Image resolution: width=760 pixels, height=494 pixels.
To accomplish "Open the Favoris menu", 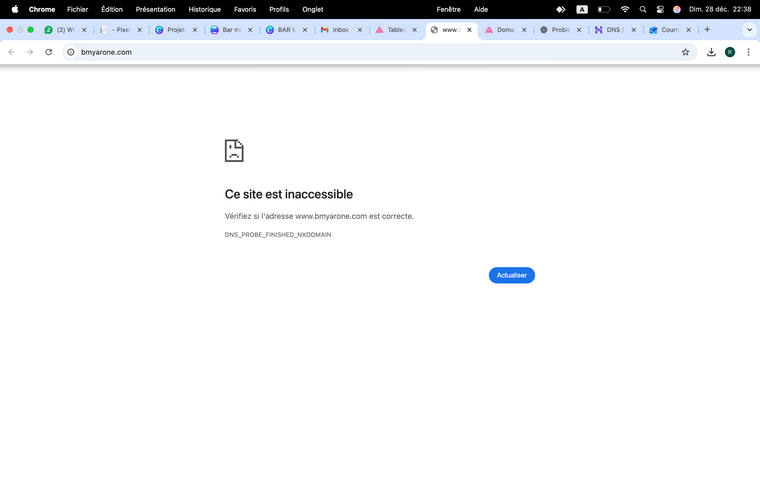I will click(x=245, y=9).
